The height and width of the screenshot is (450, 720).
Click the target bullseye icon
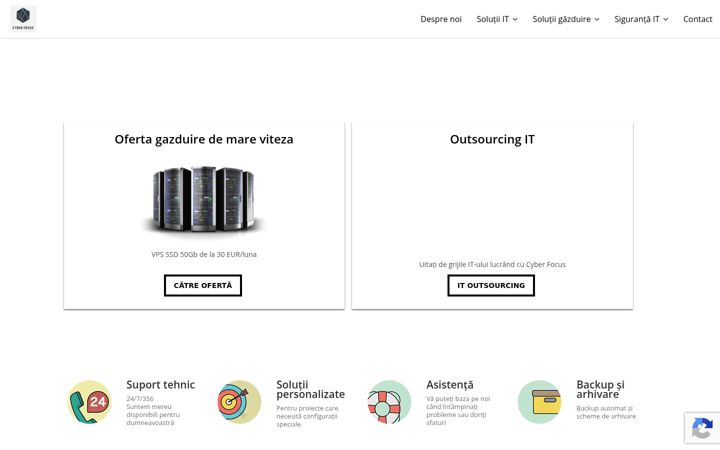(239, 402)
